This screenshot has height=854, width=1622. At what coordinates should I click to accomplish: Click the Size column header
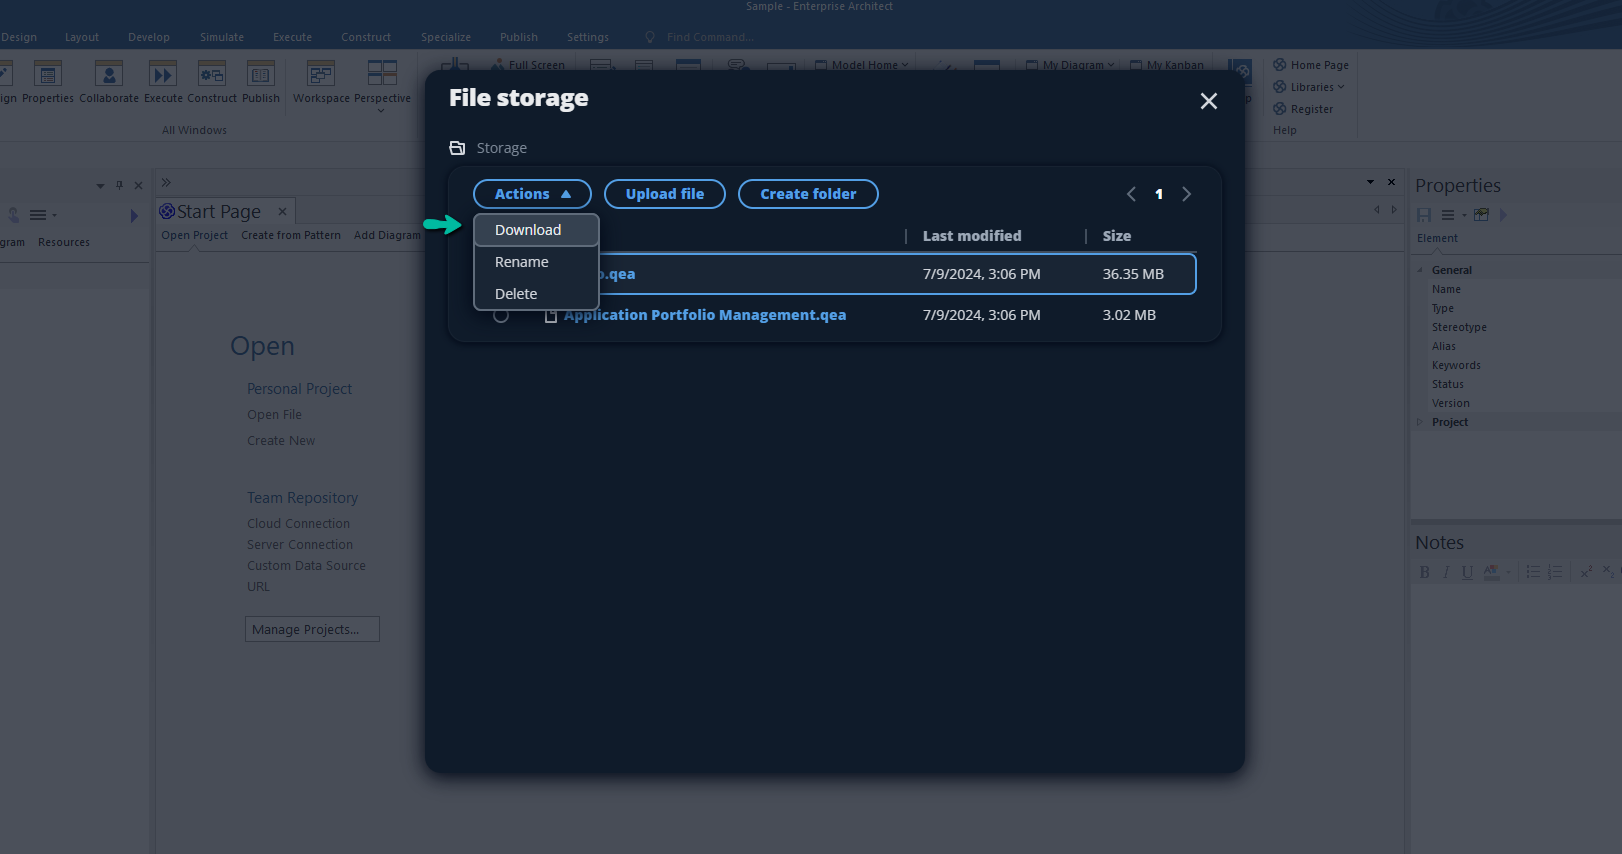coord(1117,236)
